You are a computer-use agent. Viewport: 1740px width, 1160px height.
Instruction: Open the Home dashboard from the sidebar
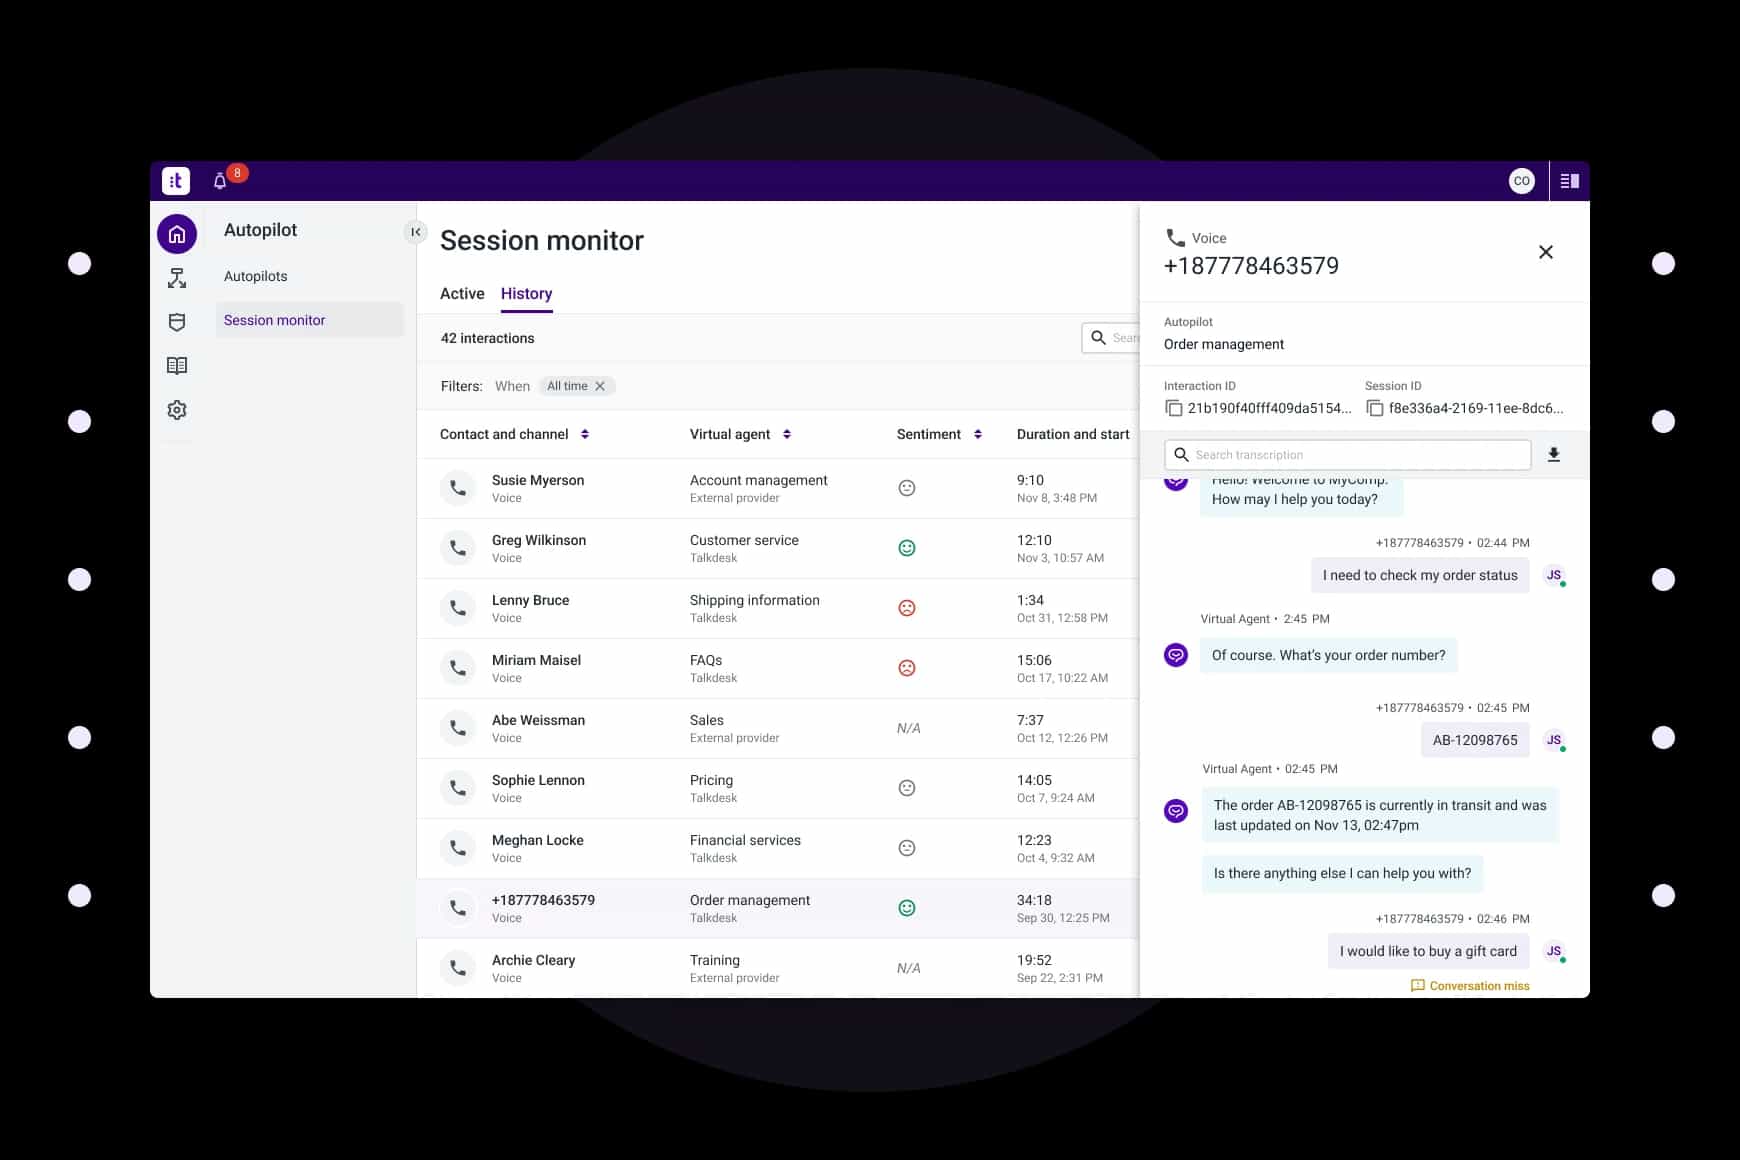(x=177, y=233)
